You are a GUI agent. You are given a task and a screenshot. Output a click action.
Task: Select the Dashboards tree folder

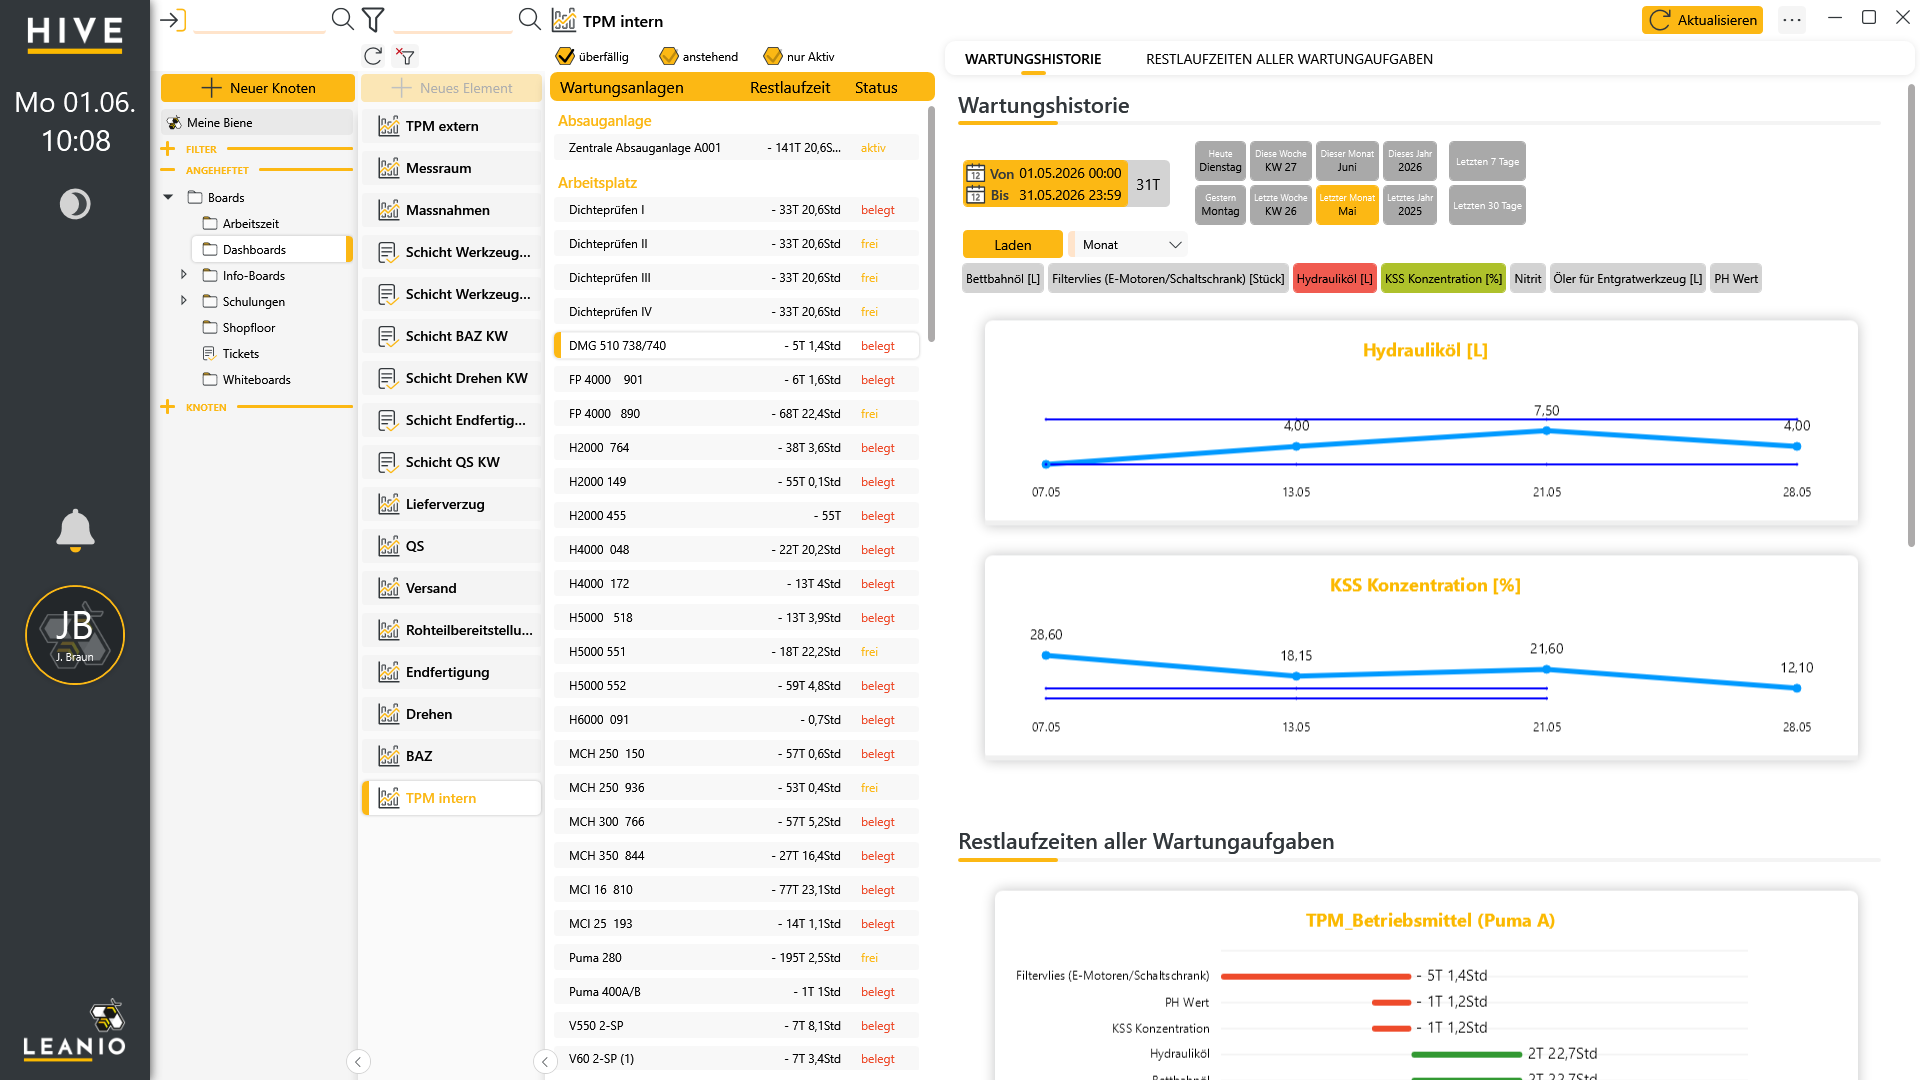point(270,249)
